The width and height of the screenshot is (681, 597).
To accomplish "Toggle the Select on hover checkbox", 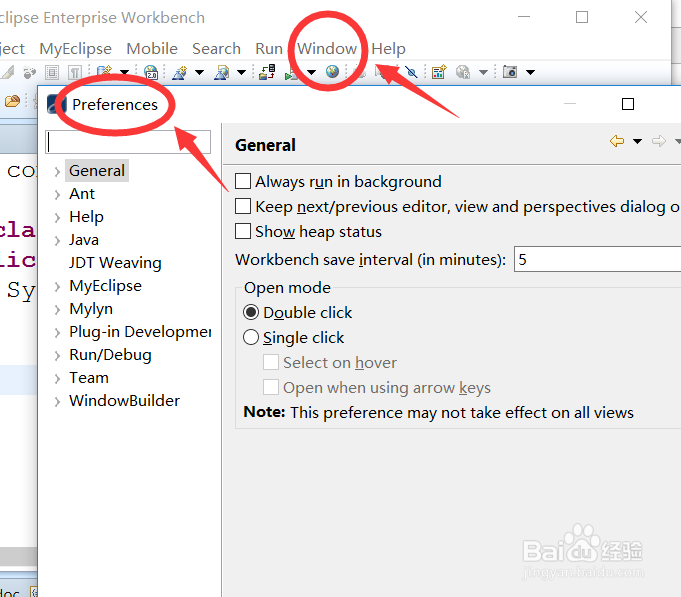I will pyautogui.click(x=271, y=362).
